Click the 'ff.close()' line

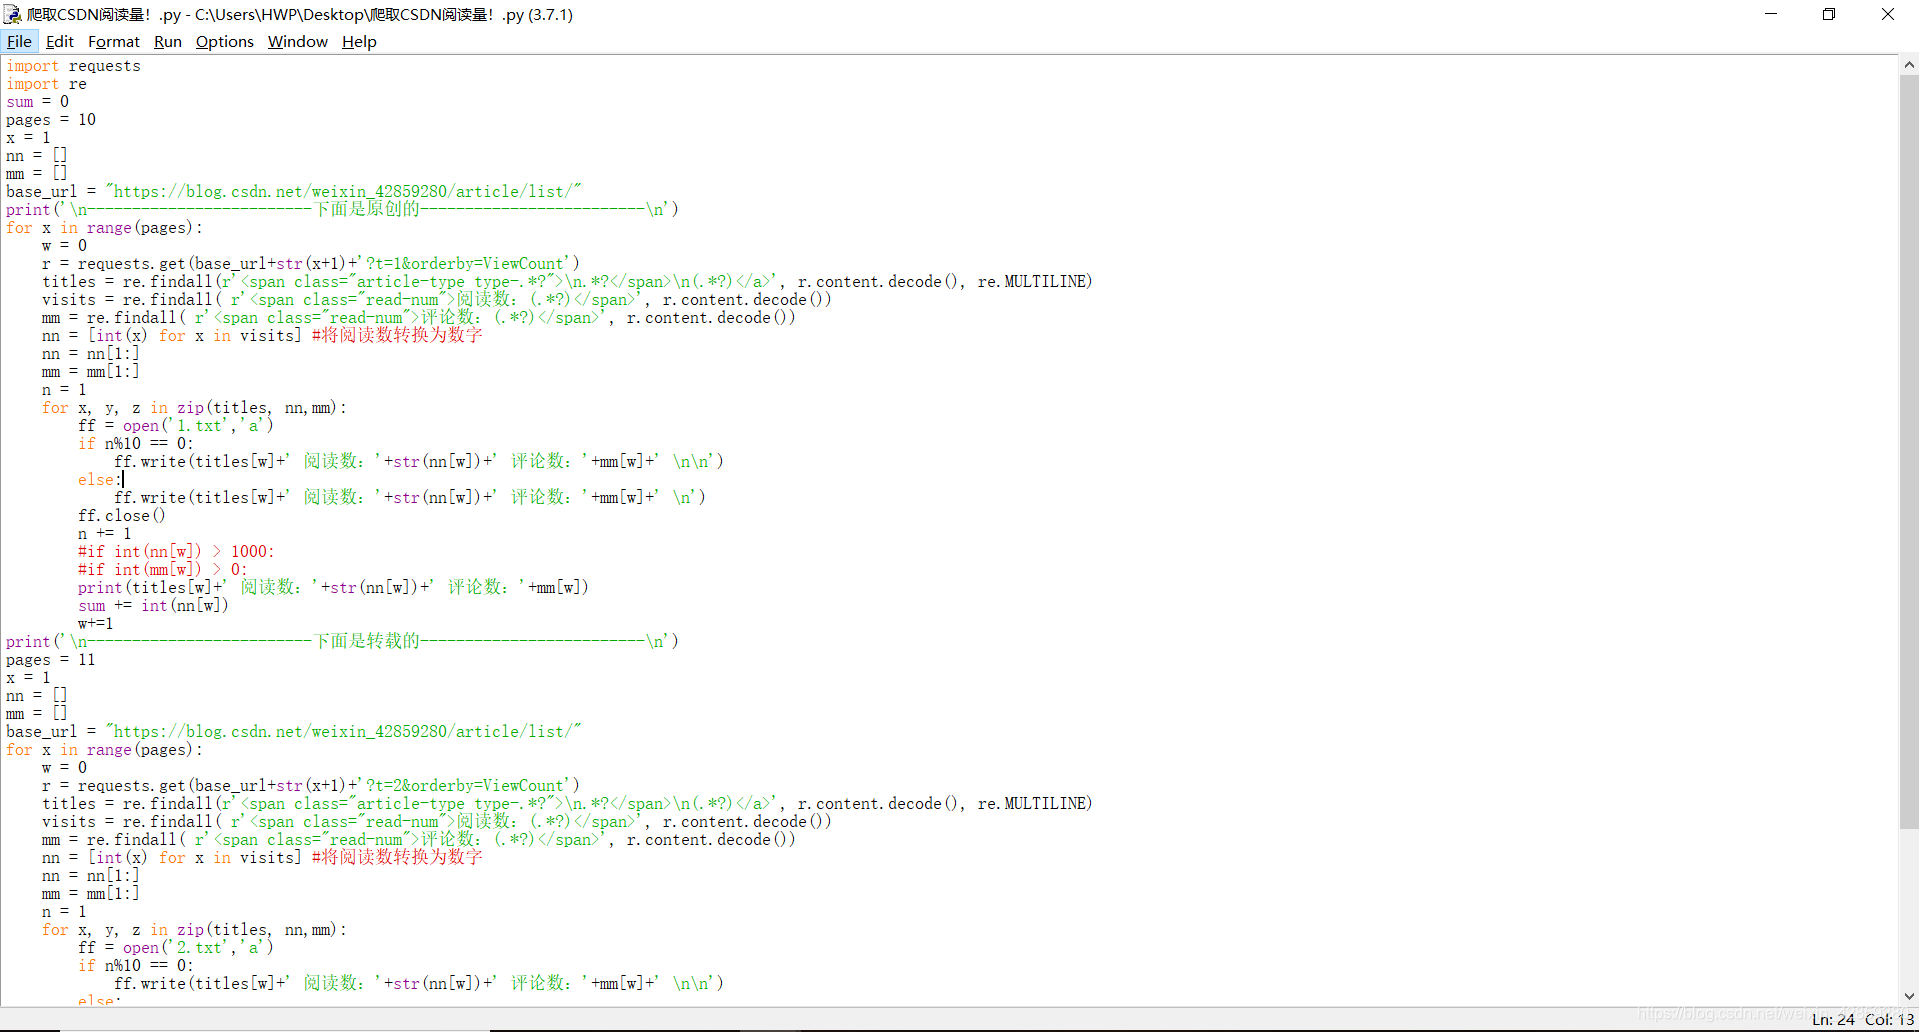(x=122, y=516)
